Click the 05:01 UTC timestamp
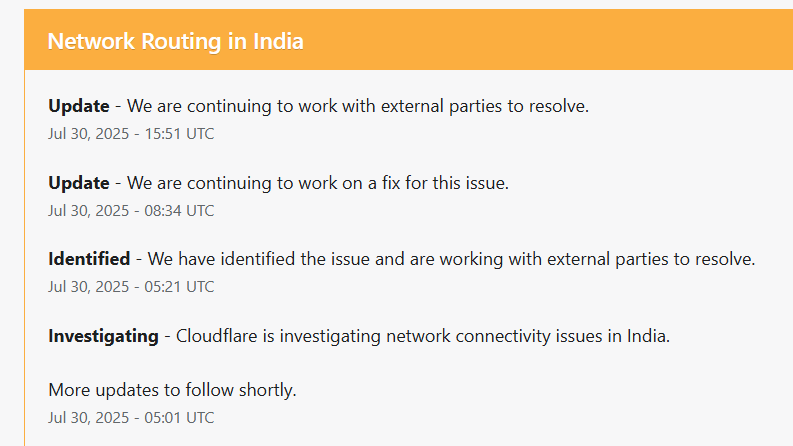Image resolution: width=793 pixels, height=446 pixels. coord(131,417)
